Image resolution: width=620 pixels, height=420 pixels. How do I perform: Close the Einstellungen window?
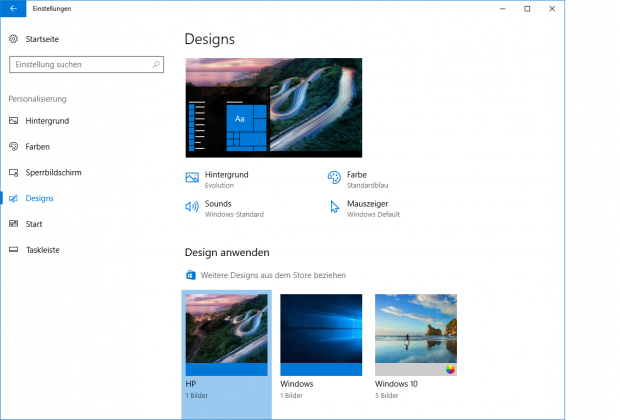[552, 8]
